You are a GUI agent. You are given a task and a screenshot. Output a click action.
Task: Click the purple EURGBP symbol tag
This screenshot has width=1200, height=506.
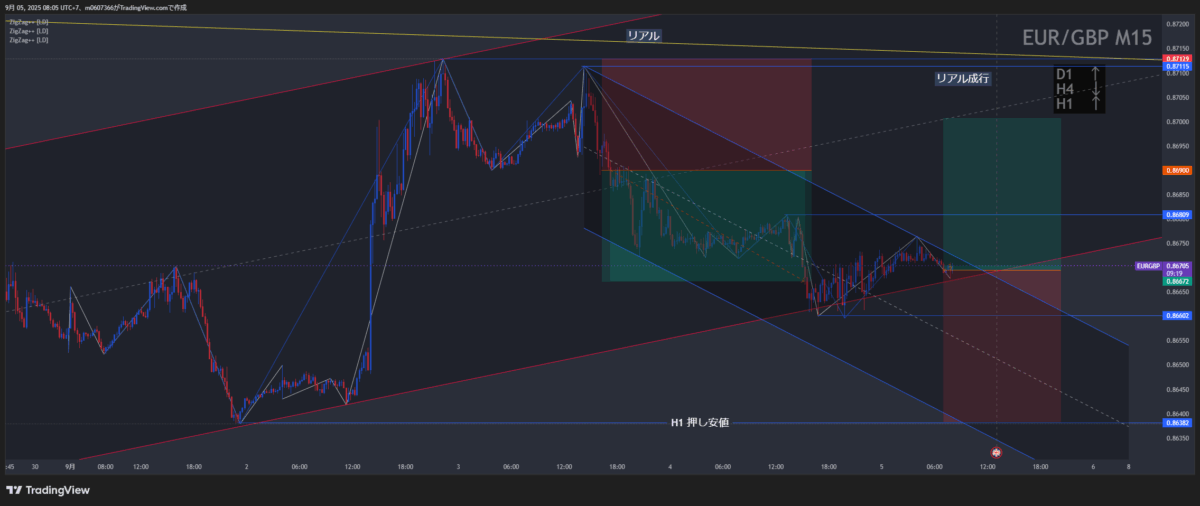click(1146, 266)
